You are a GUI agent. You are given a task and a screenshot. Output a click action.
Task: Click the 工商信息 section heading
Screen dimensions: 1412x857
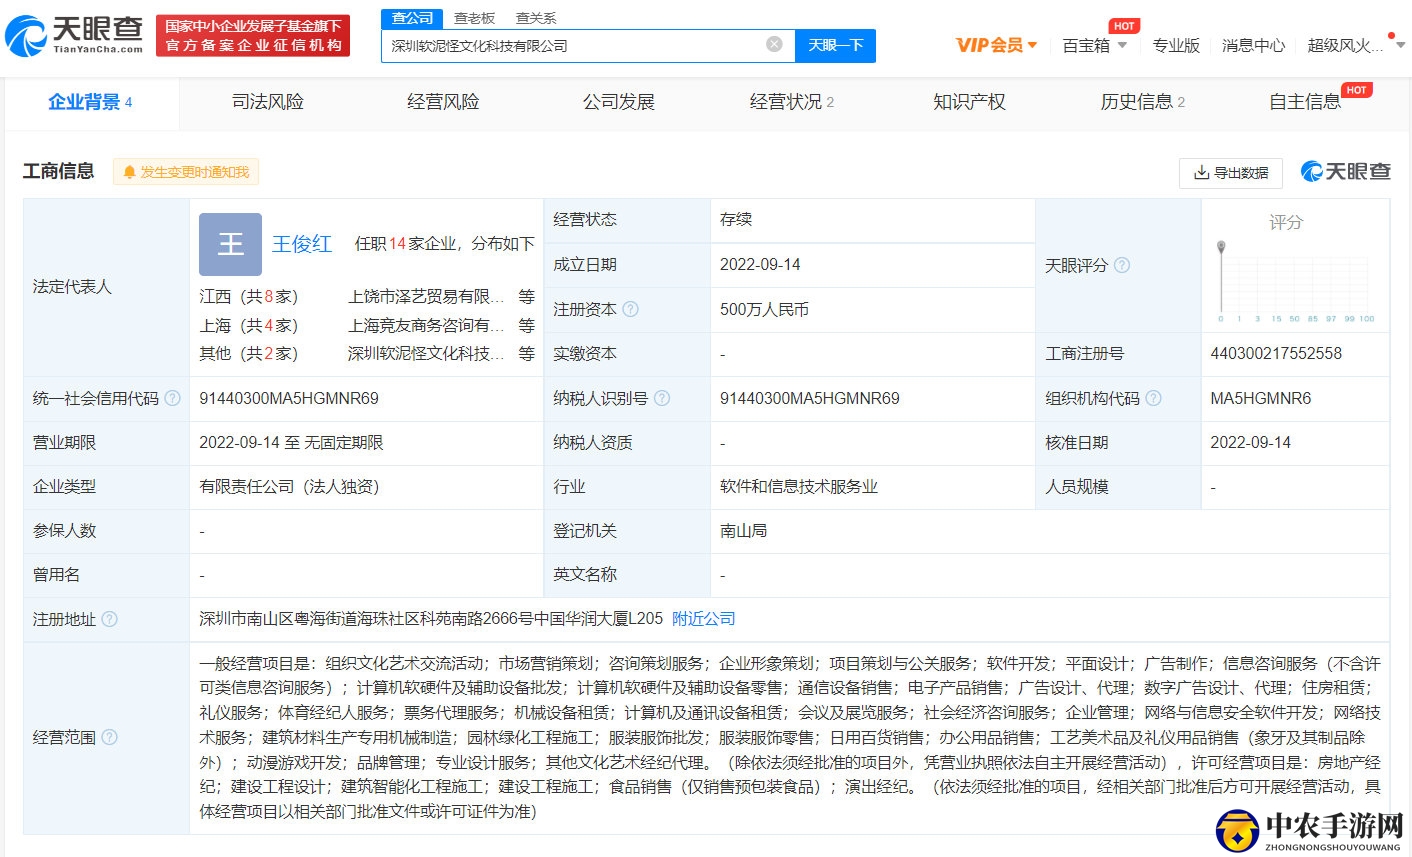click(58, 171)
